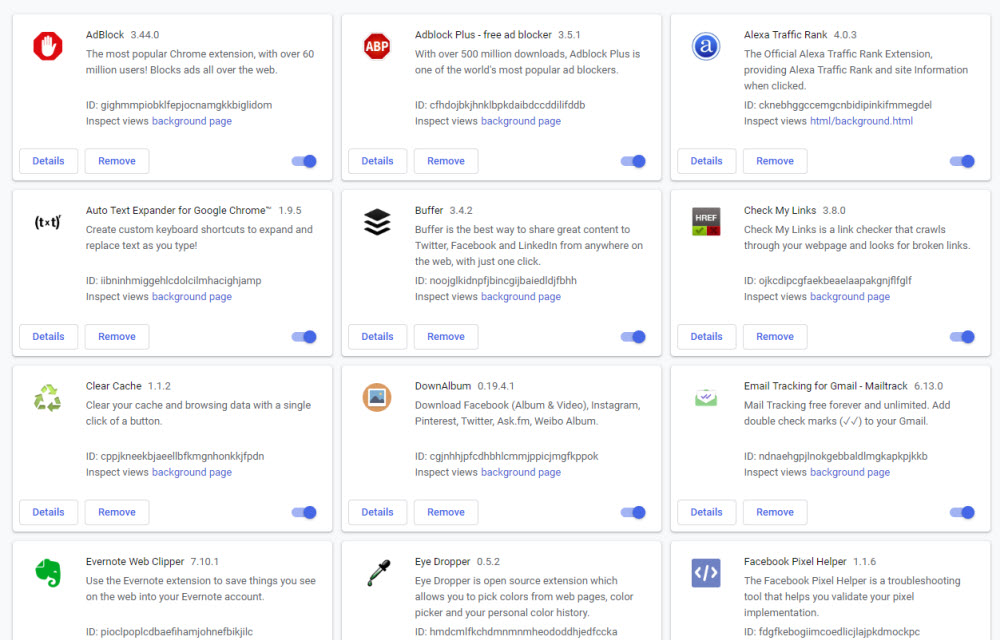Click the Auto Text Expander icon

point(48,222)
